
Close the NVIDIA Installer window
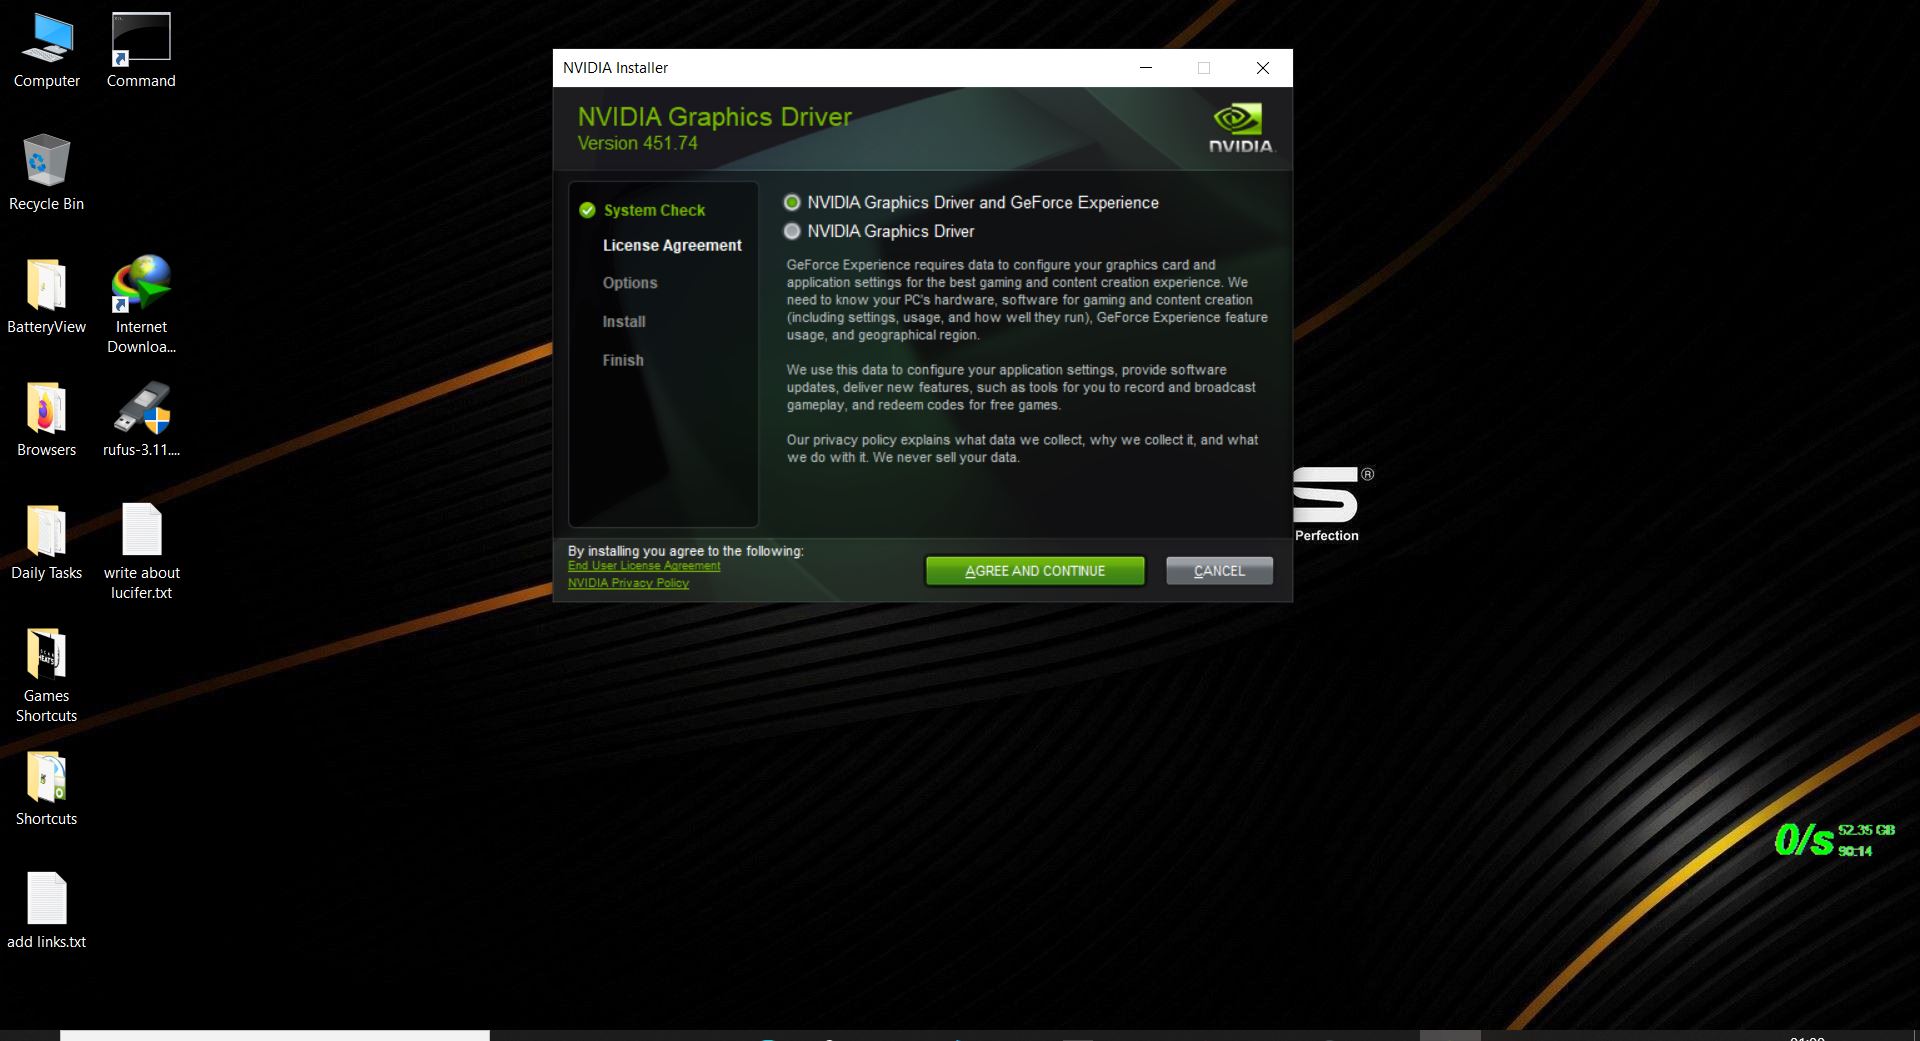(1263, 68)
